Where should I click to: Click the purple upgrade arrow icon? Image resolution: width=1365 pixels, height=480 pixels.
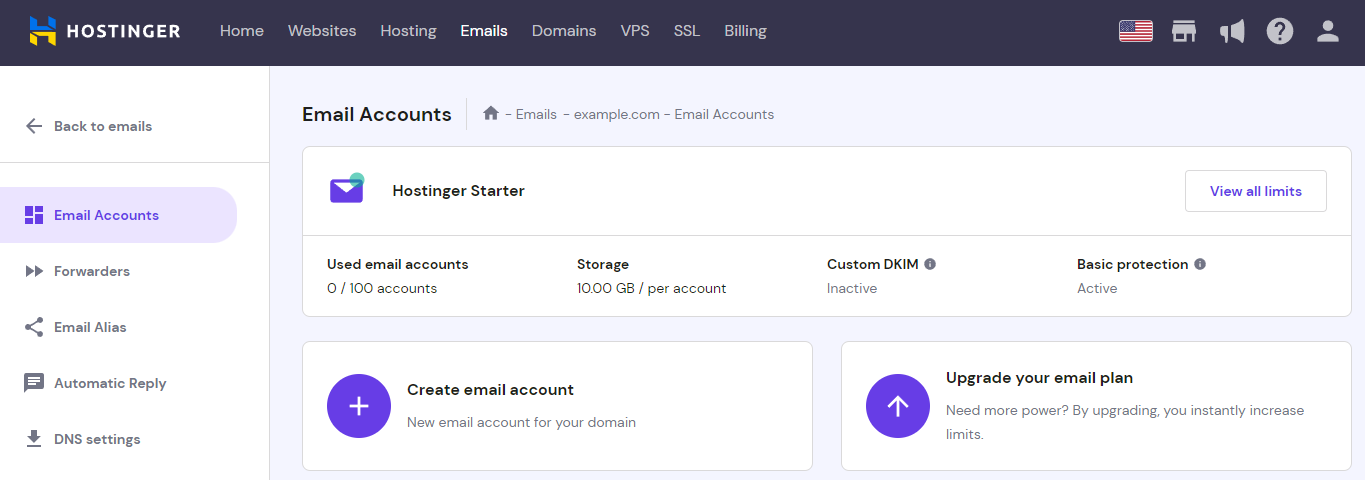click(x=898, y=406)
